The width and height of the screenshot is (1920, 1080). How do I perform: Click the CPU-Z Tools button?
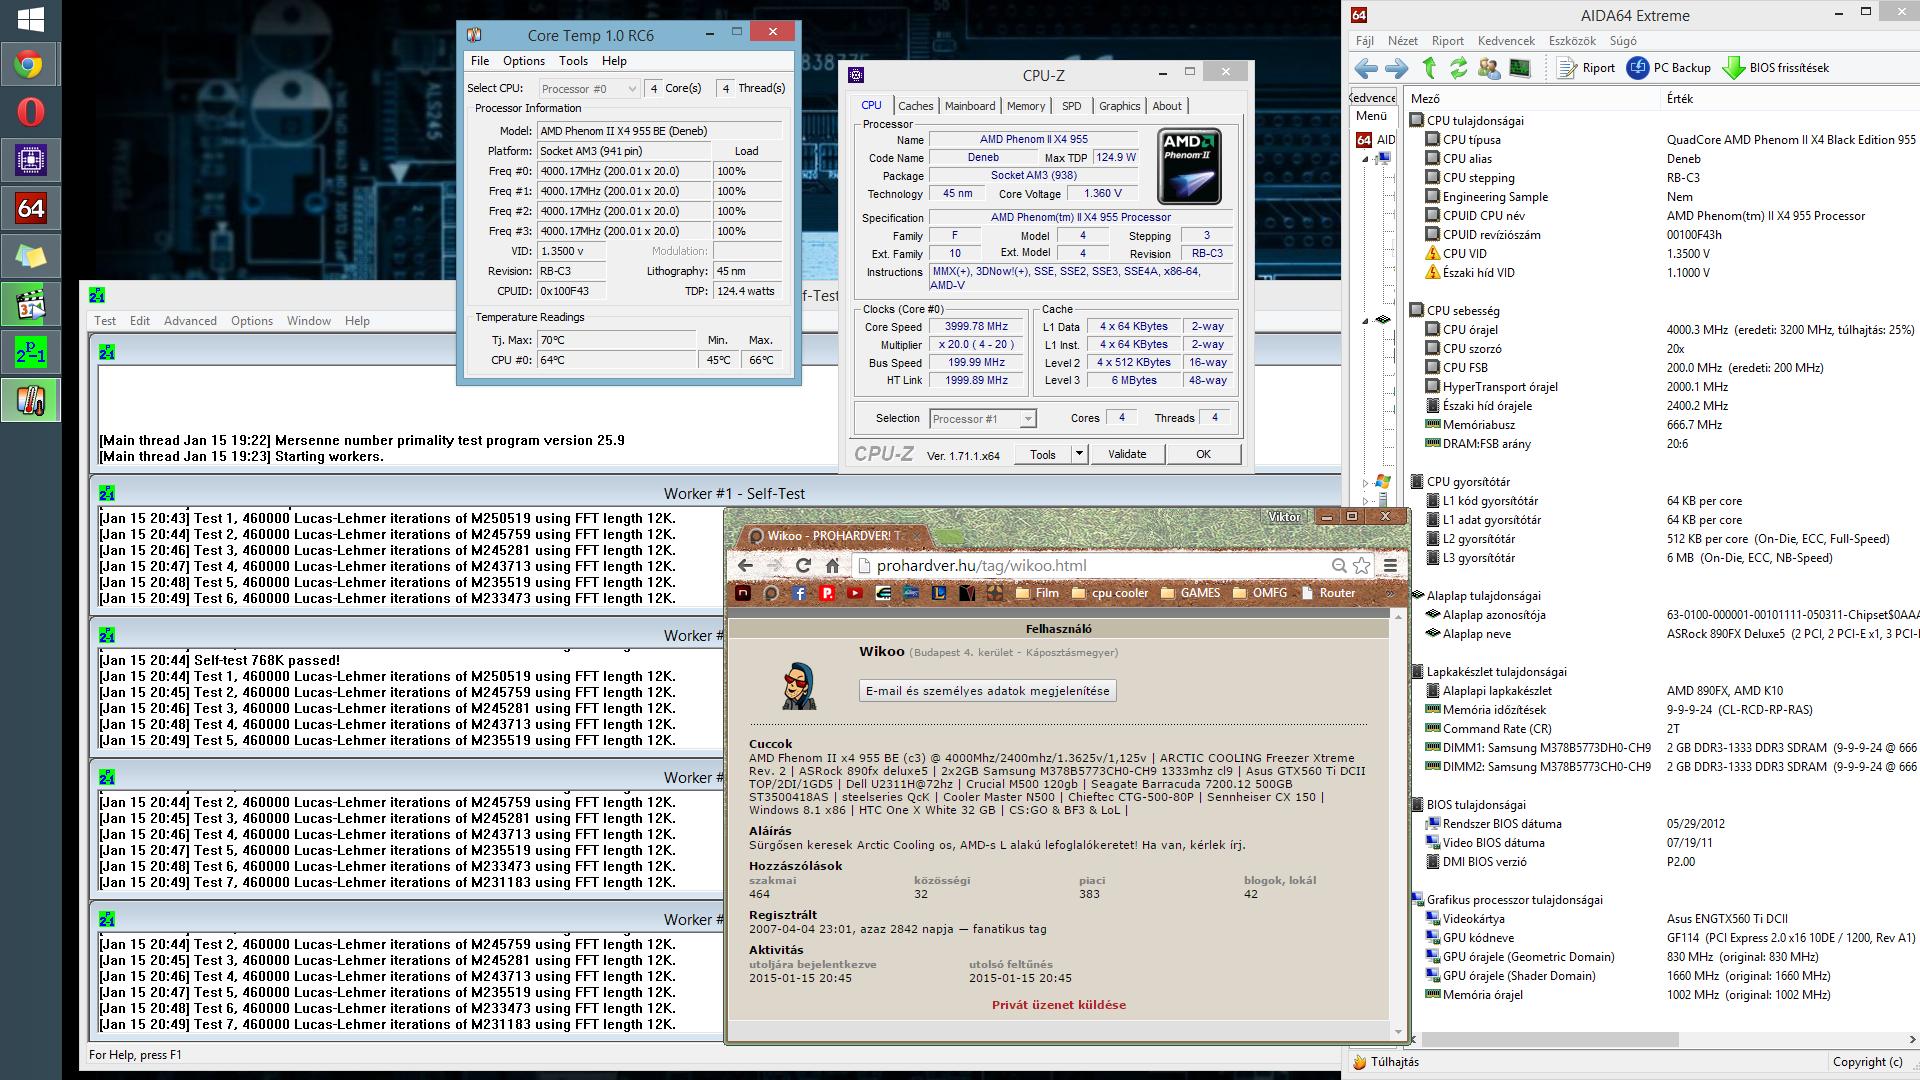(1043, 454)
